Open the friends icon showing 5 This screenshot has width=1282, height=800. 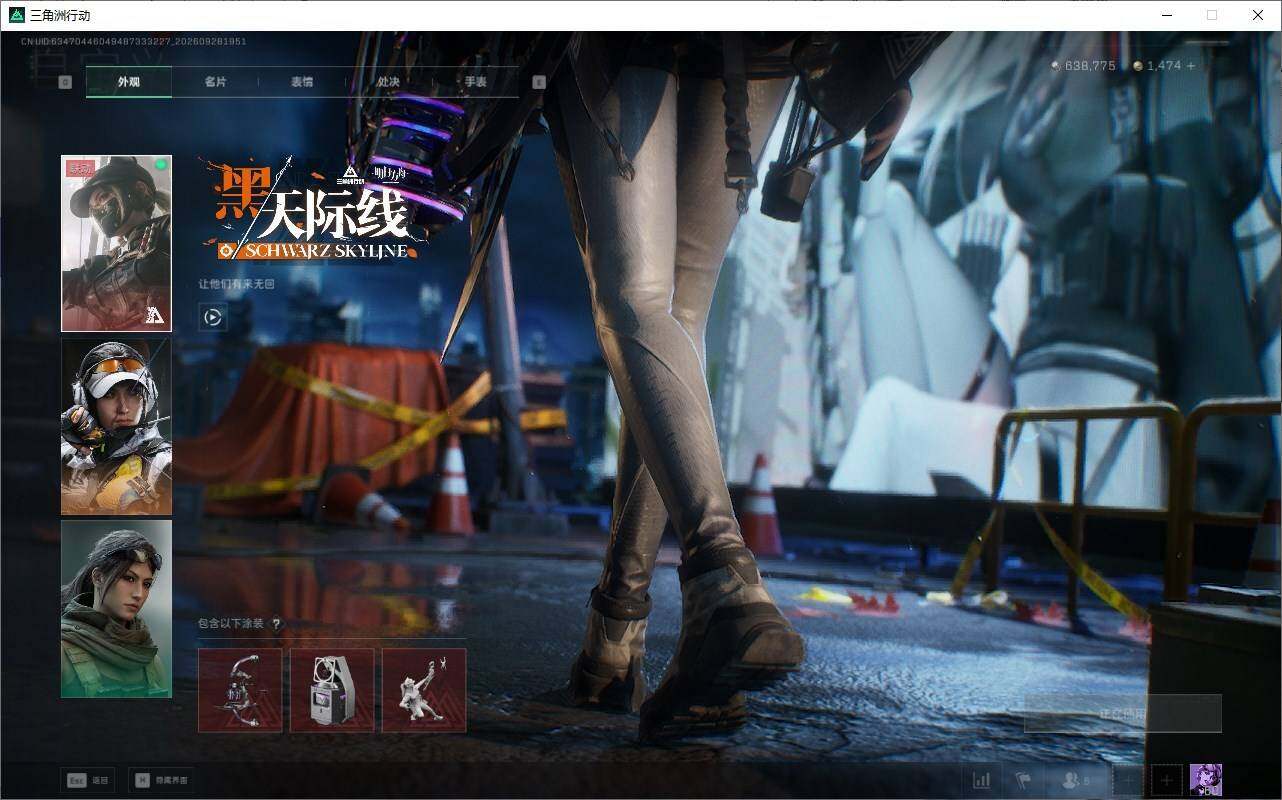1075,780
